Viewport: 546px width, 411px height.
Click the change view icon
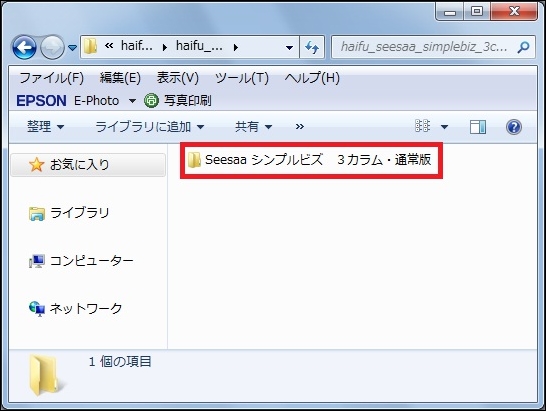(x=423, y=126)
